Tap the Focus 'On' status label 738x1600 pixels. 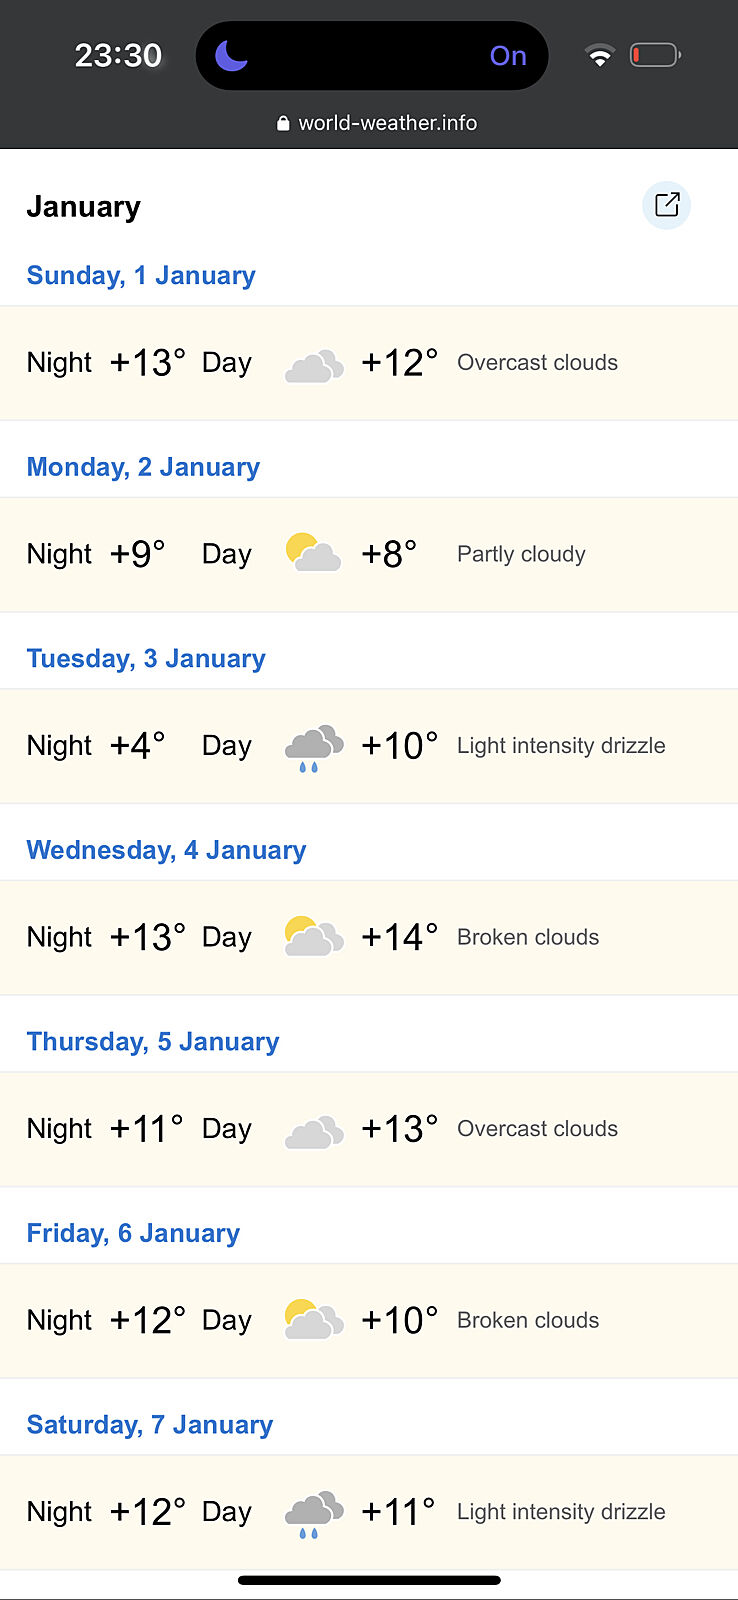pos(508,56)
